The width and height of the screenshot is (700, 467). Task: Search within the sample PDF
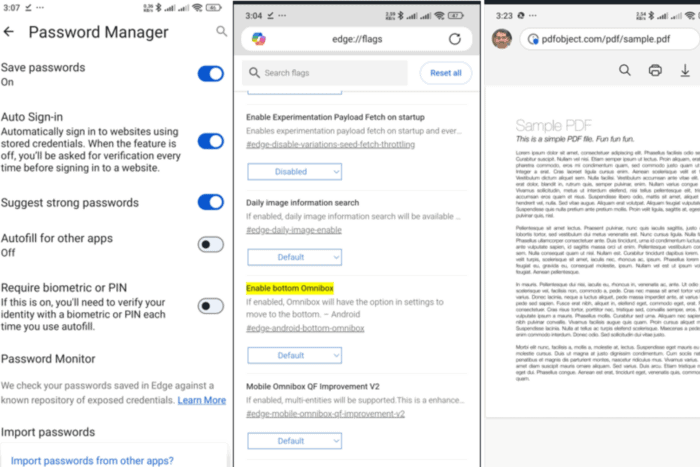[x=625, y=70]
